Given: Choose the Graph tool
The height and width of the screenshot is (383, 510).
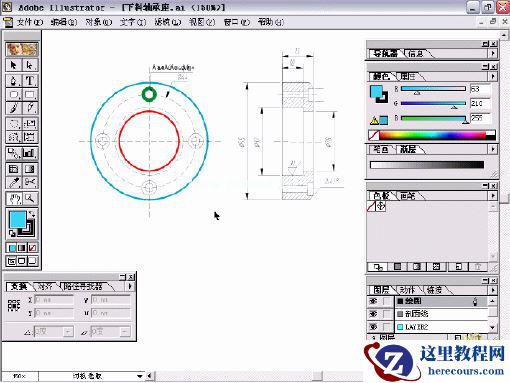Looking at the screenshot, I should click(30, 153).
